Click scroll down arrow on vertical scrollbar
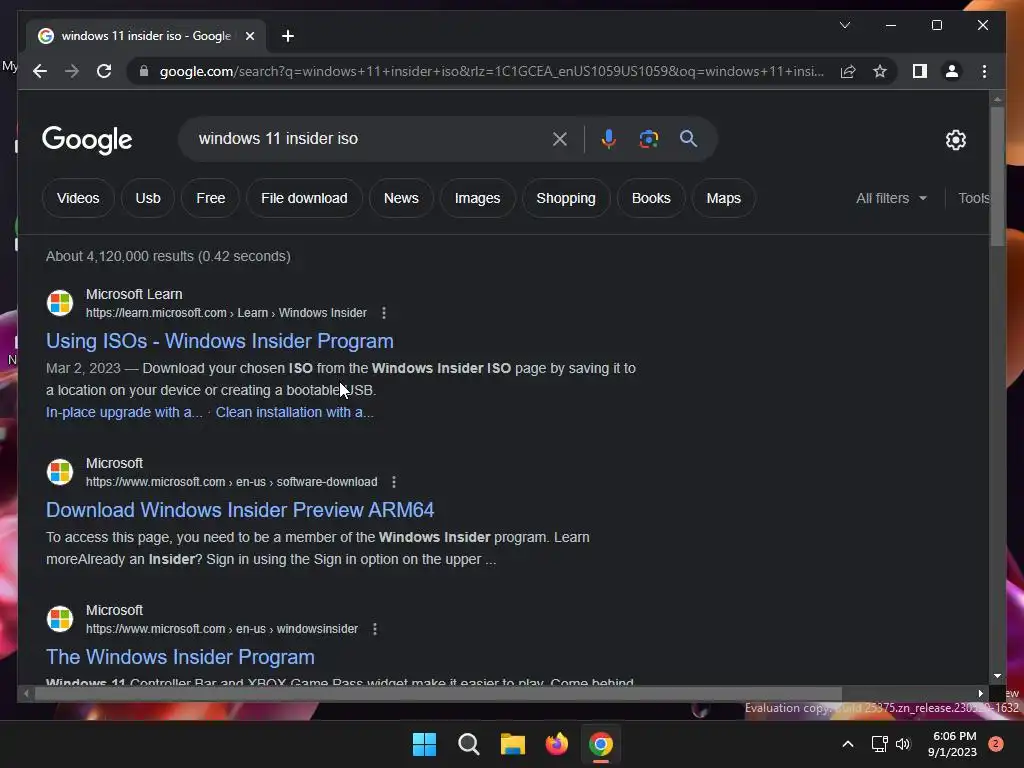The width and height of the screenshot is (1024, 768). (997, 676)
